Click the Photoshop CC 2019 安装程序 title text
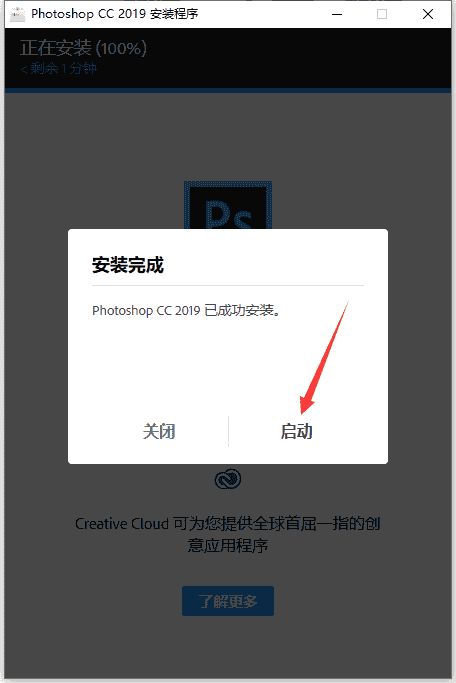Viewport: 456px width, 683px height. [115, 14]
